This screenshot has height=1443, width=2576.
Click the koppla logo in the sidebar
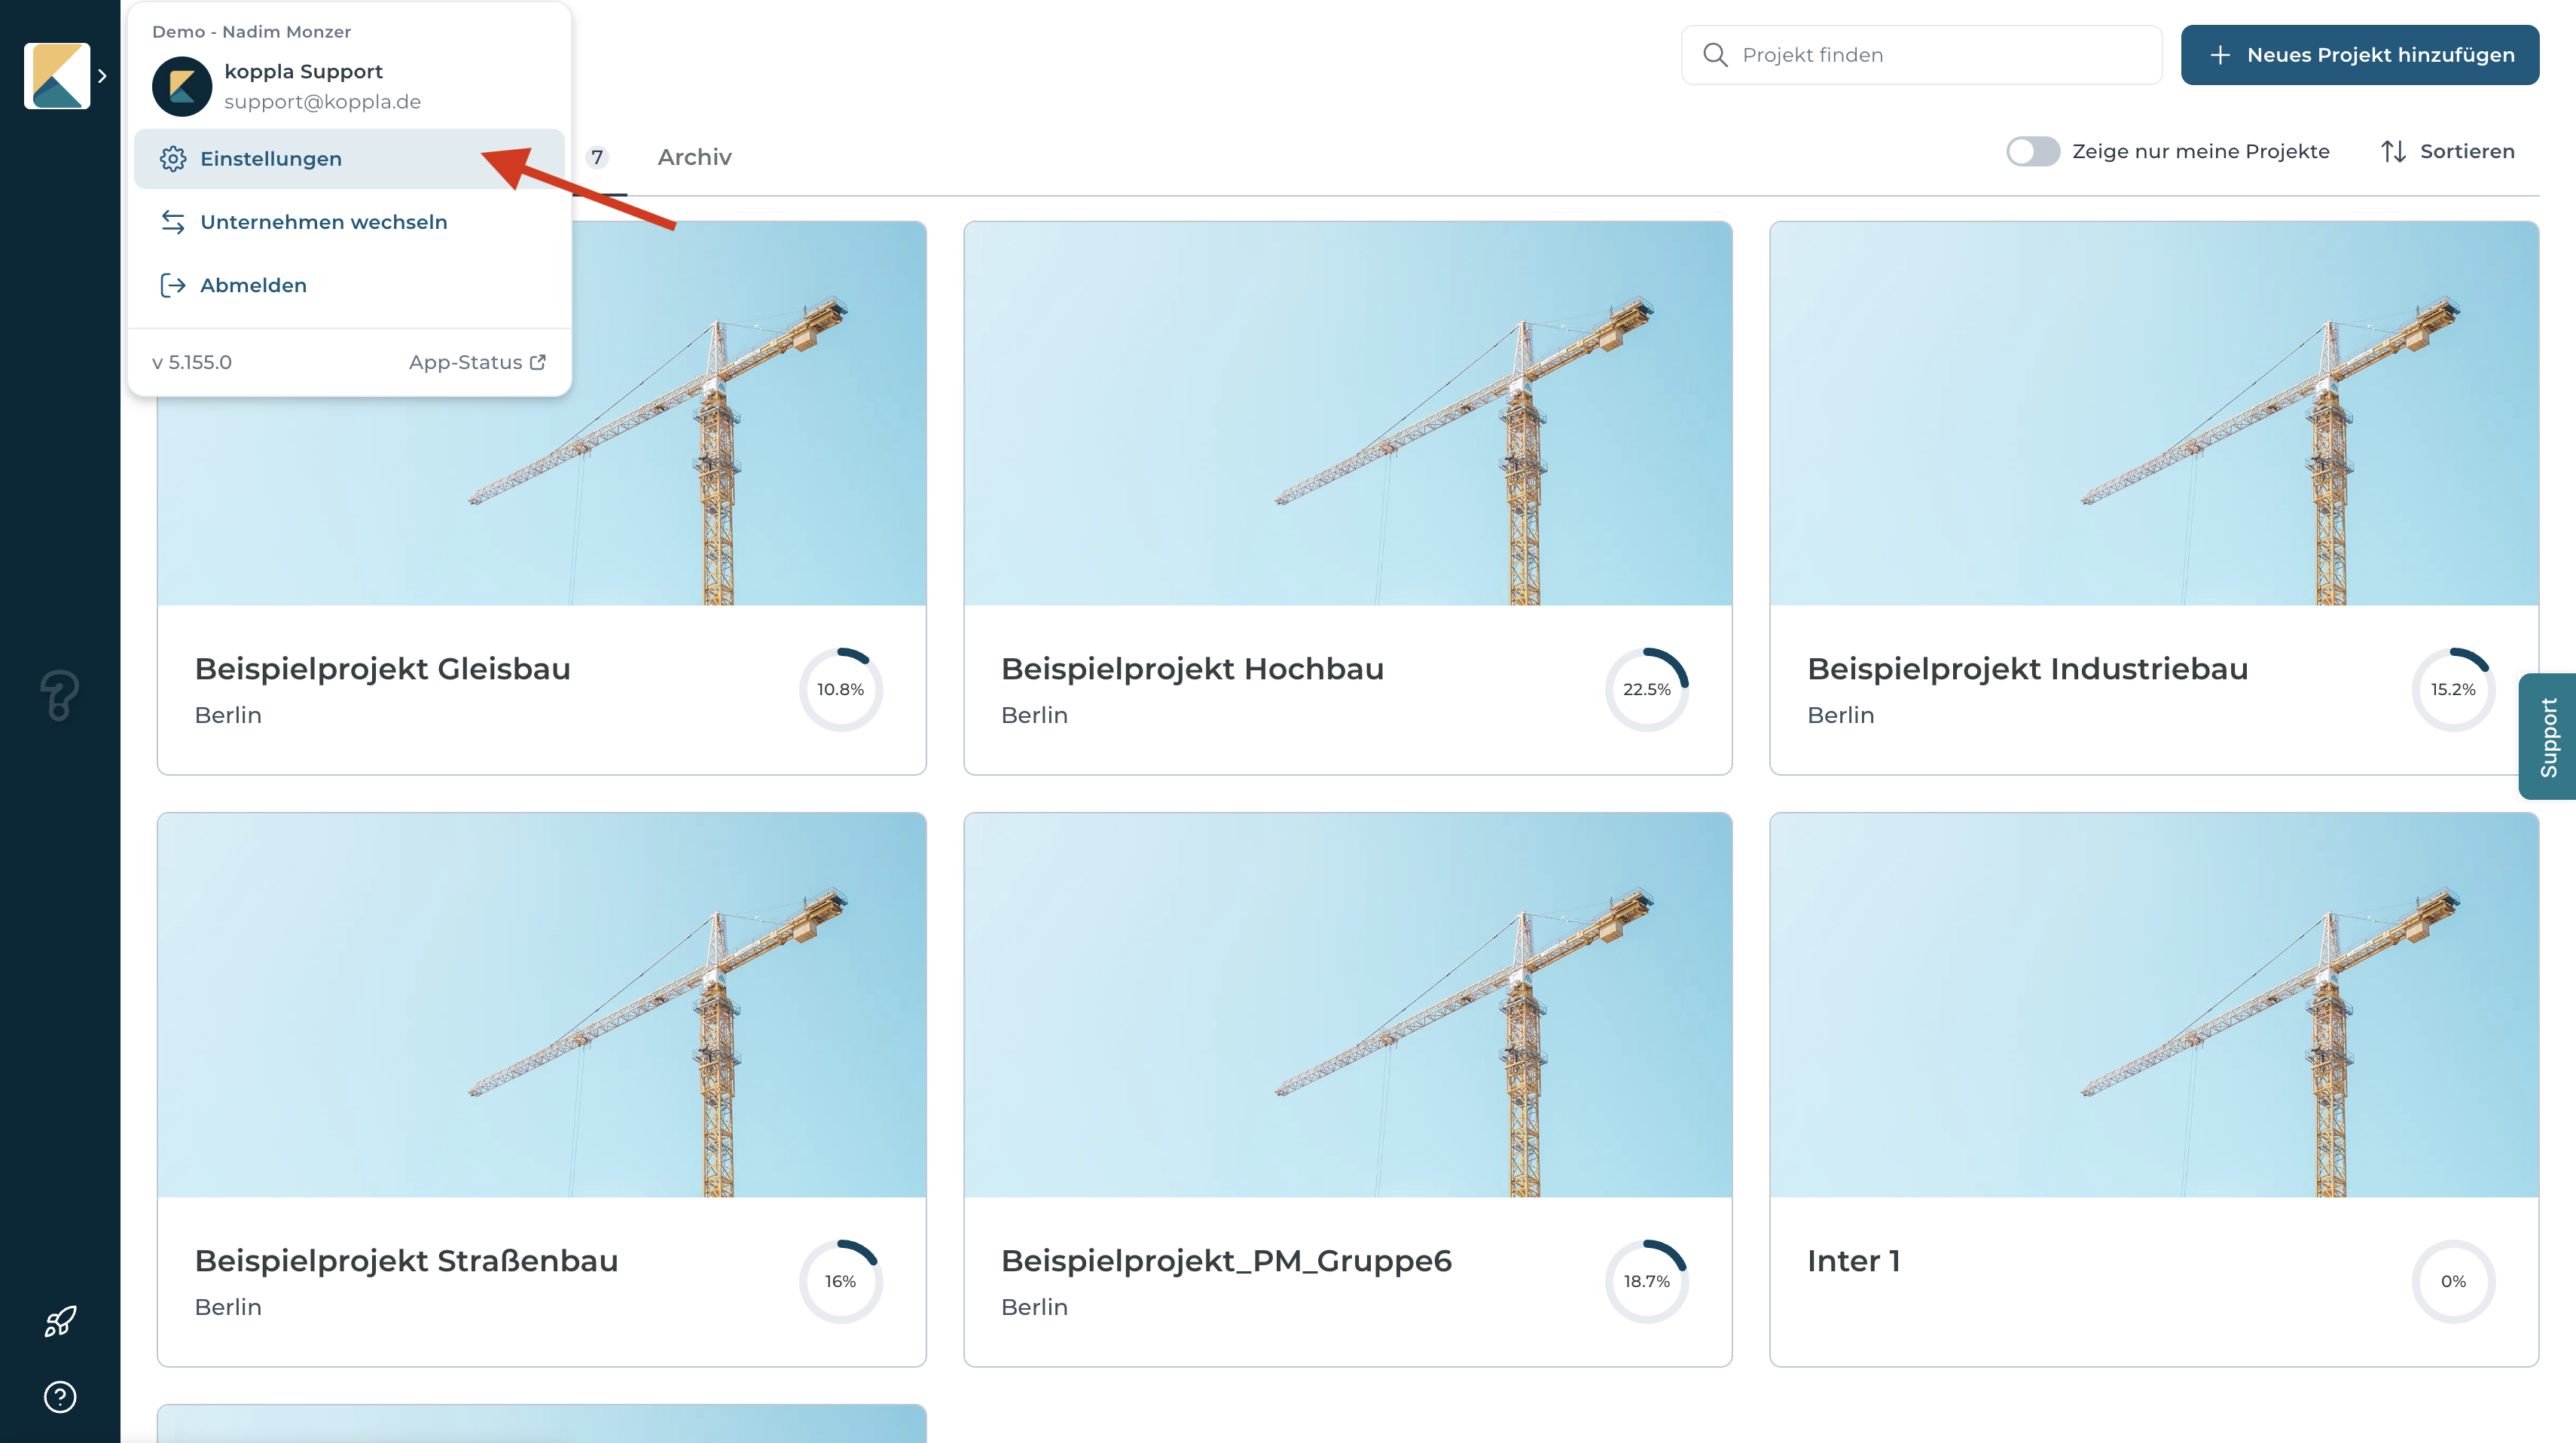pyautogui.click(x=57, y=76)
